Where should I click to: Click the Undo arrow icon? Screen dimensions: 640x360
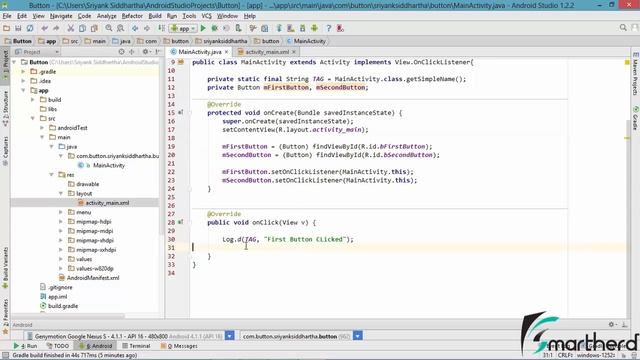pyautogui.click(x=44, y=28)
